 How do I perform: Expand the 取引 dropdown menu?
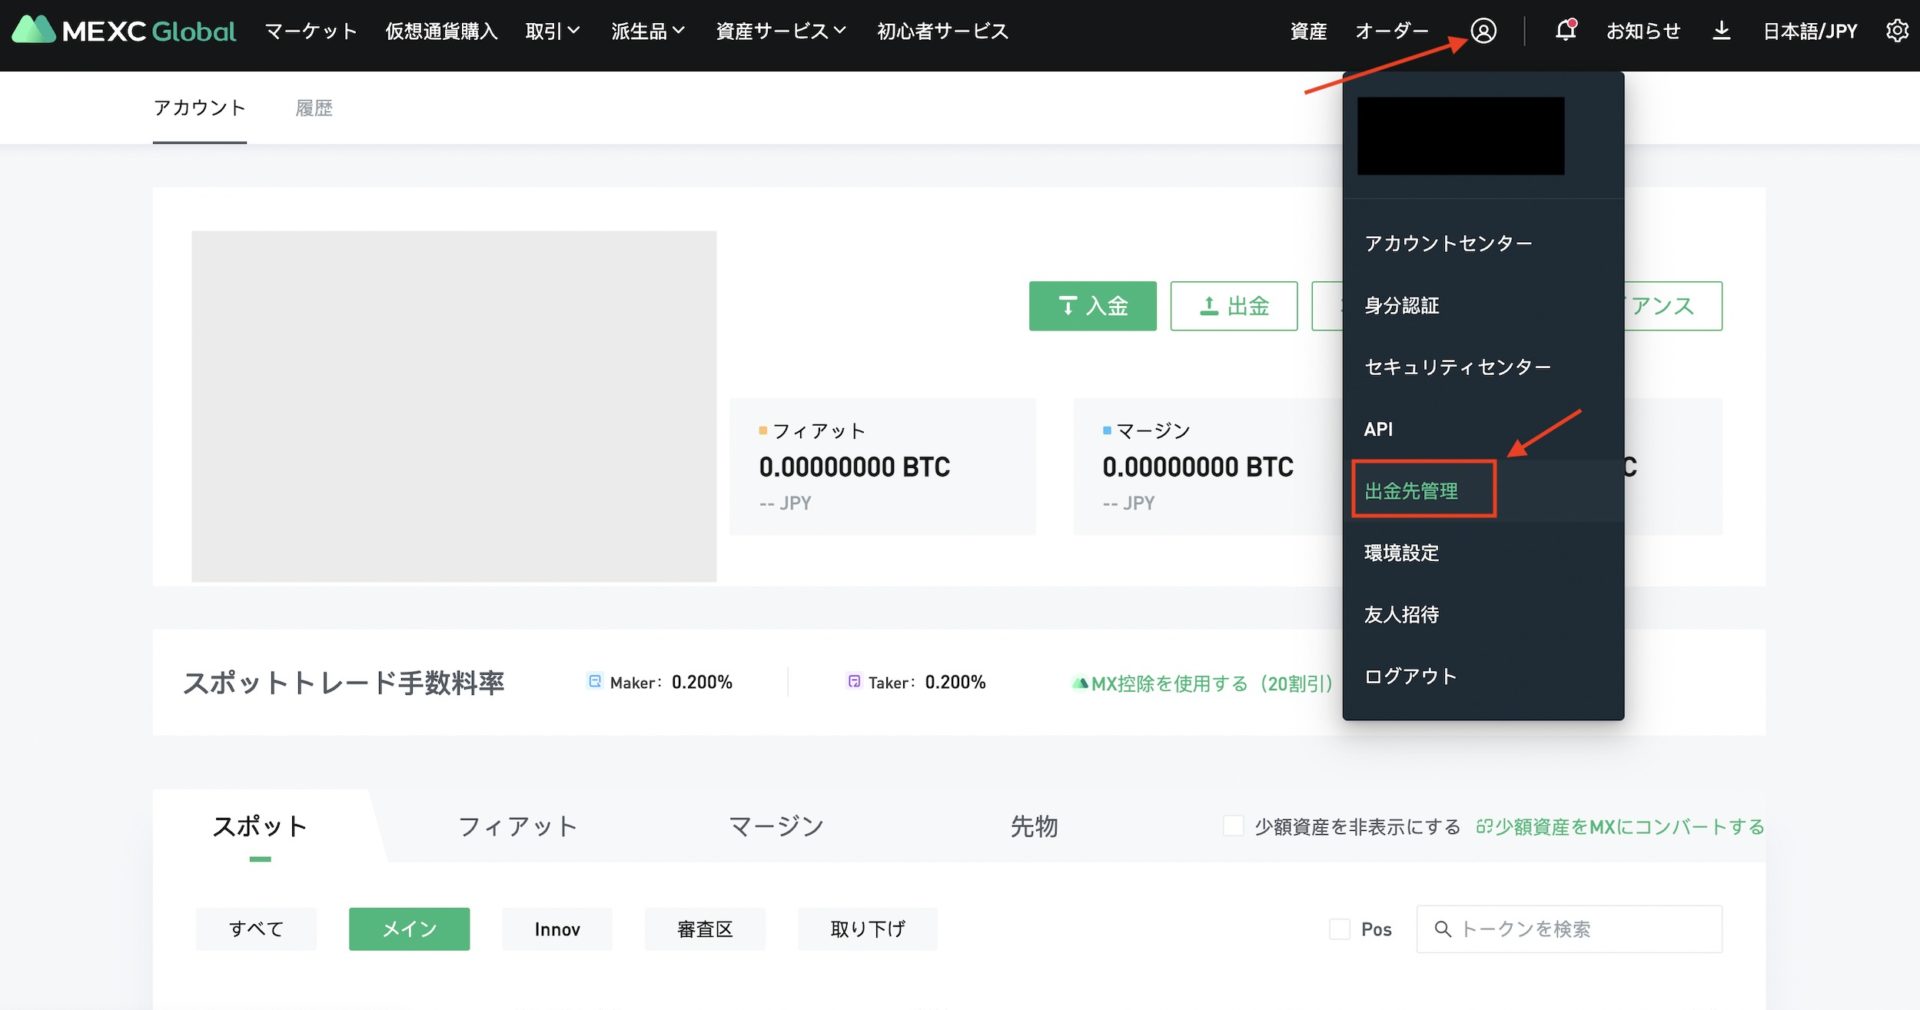tap(552, 31)
